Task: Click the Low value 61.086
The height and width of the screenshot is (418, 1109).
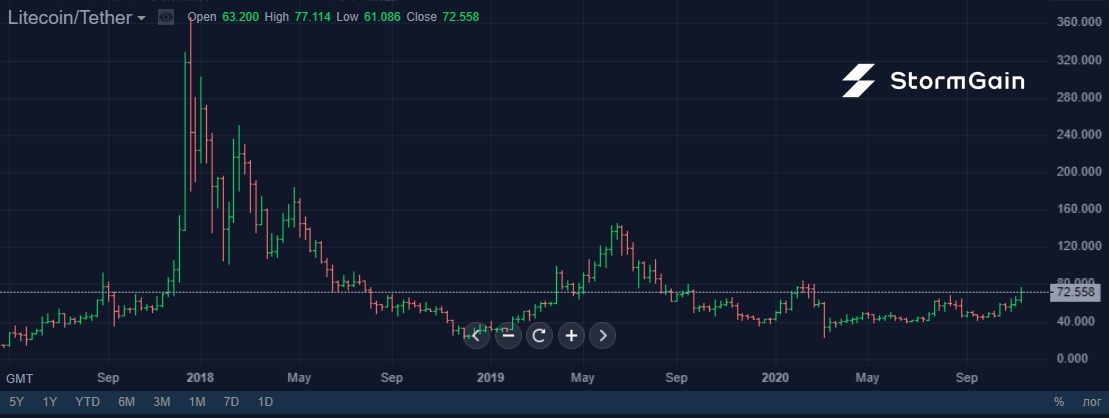Action: pos(382,17)
